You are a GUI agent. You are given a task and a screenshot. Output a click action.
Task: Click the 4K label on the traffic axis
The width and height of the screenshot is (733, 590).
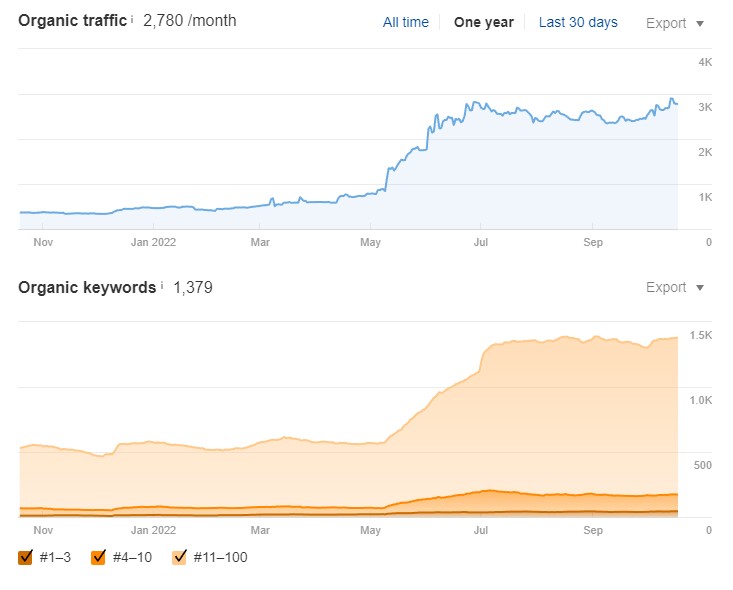pos(704,62)
